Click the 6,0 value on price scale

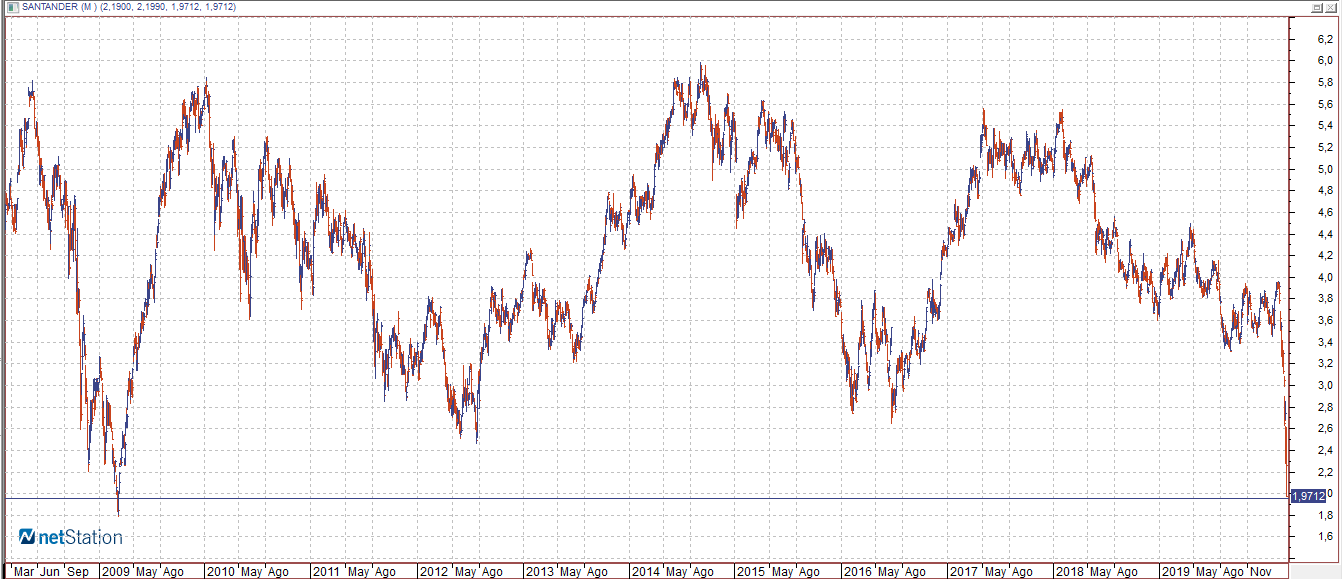1325,61
